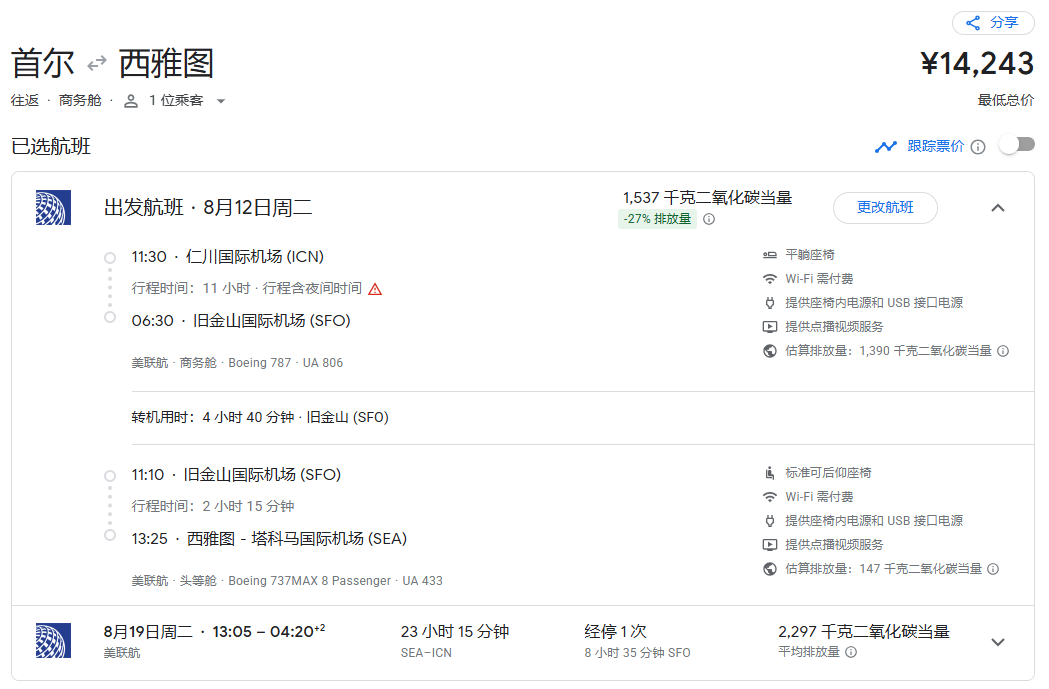The height and width of the screenshot is (689, 1049).
Task: Click the 出发航班 · 8月12日周二 heading
Action: [x=208, y=207]
